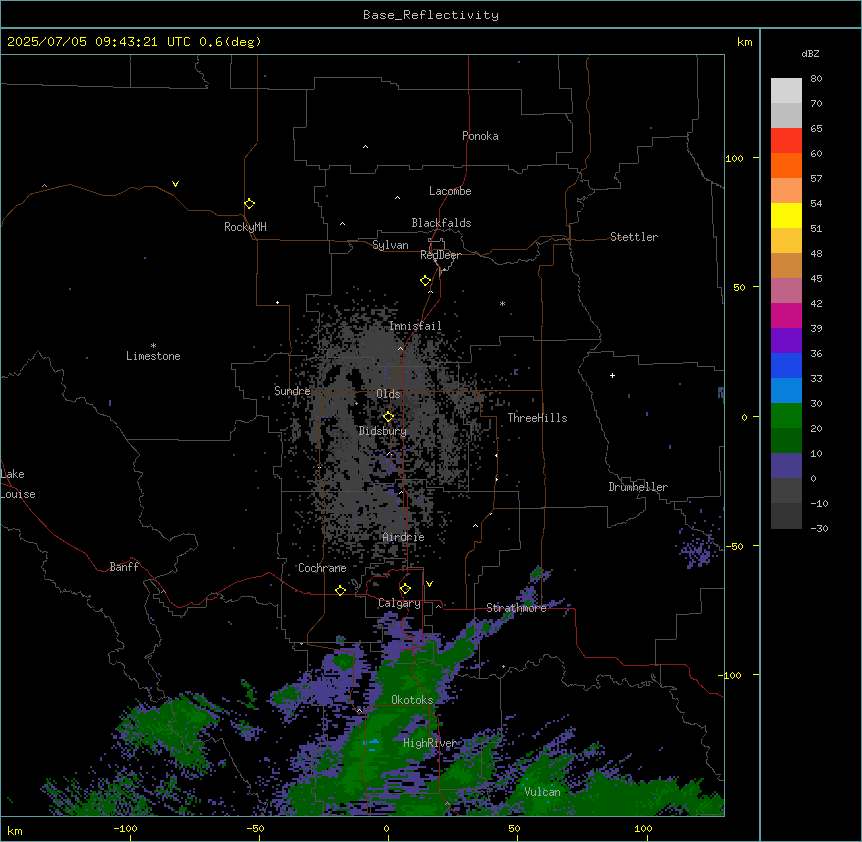This screenshot has height=842, width=862.
Task: Click the Drumheller city label
Action: 638,487
